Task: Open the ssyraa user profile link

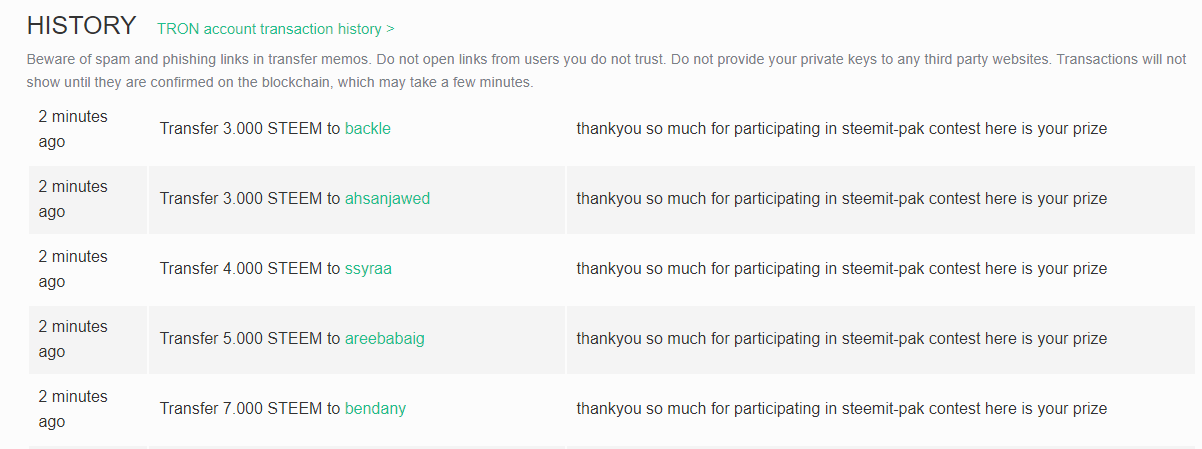Action: pos(368,269)
